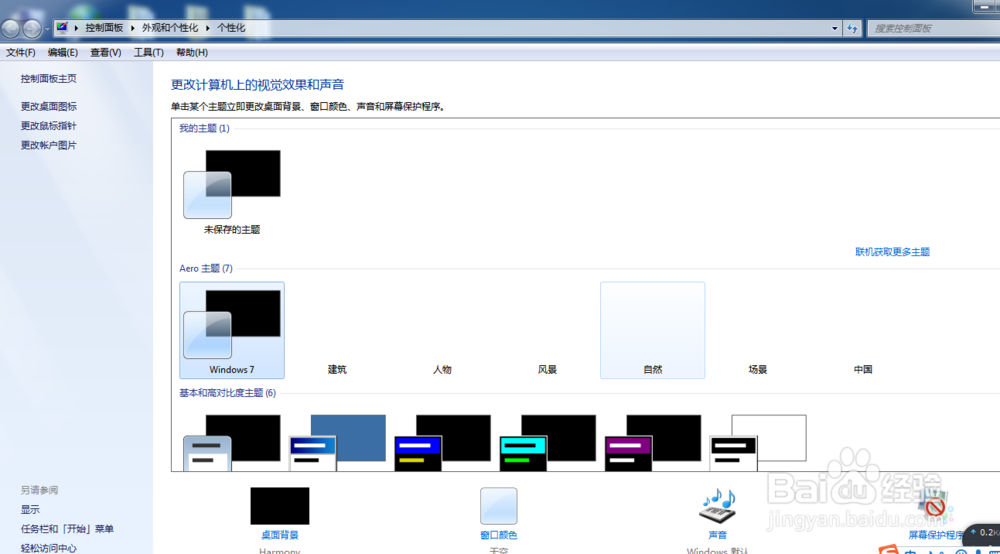
Task: Open 任务栏和「开始」菜单 link
Action: click(67, 528)
